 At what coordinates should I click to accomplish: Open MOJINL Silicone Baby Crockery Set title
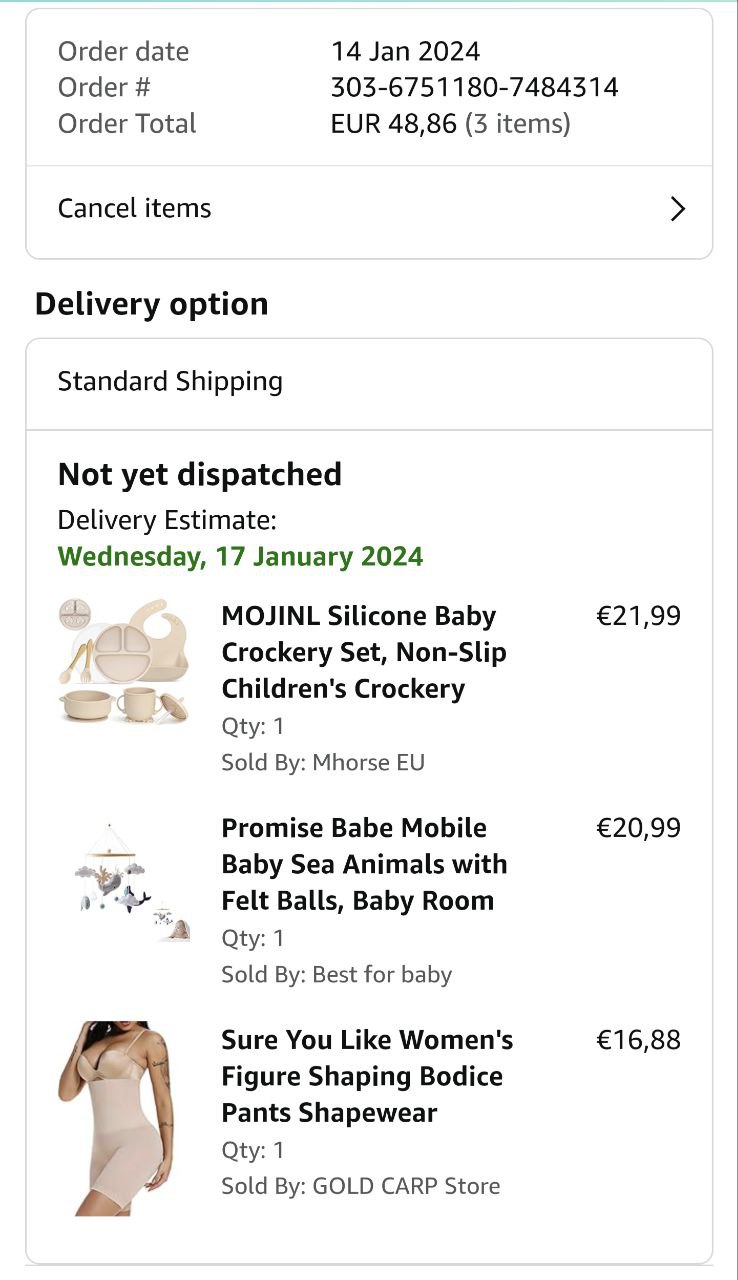(x=364, y=652)
